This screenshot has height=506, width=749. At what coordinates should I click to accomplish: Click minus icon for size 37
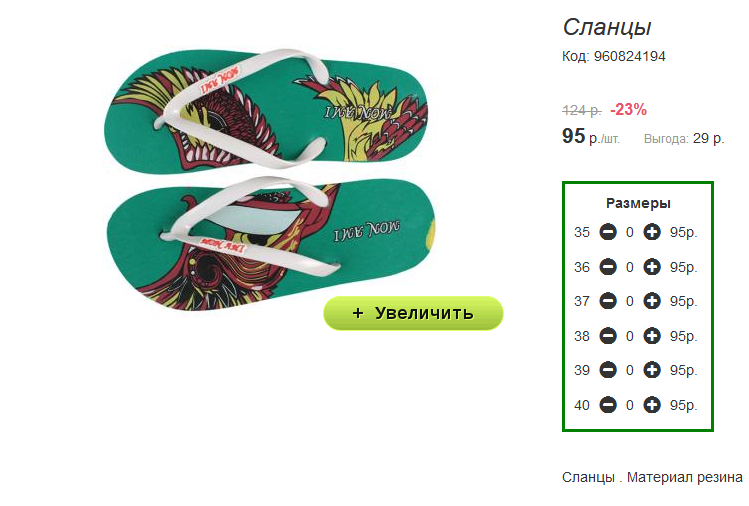(608, 301)
